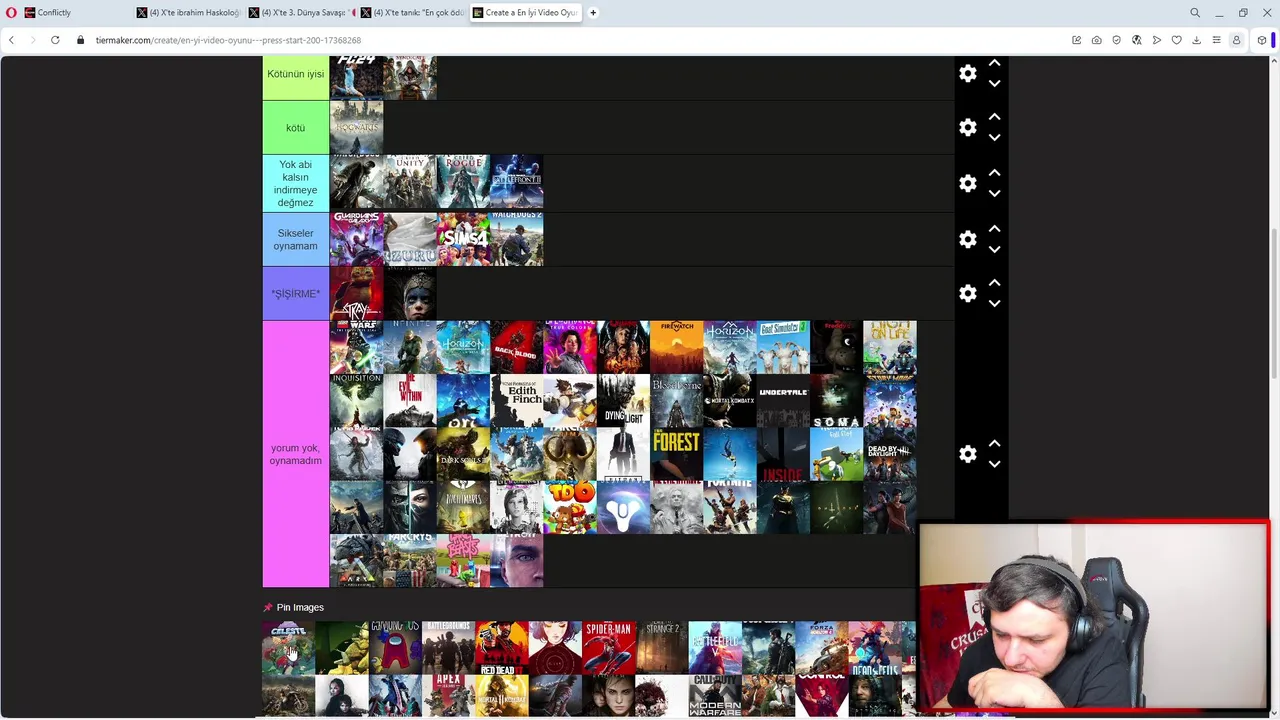Click the pink yorum yok, oynamadım label

point(295,454)
